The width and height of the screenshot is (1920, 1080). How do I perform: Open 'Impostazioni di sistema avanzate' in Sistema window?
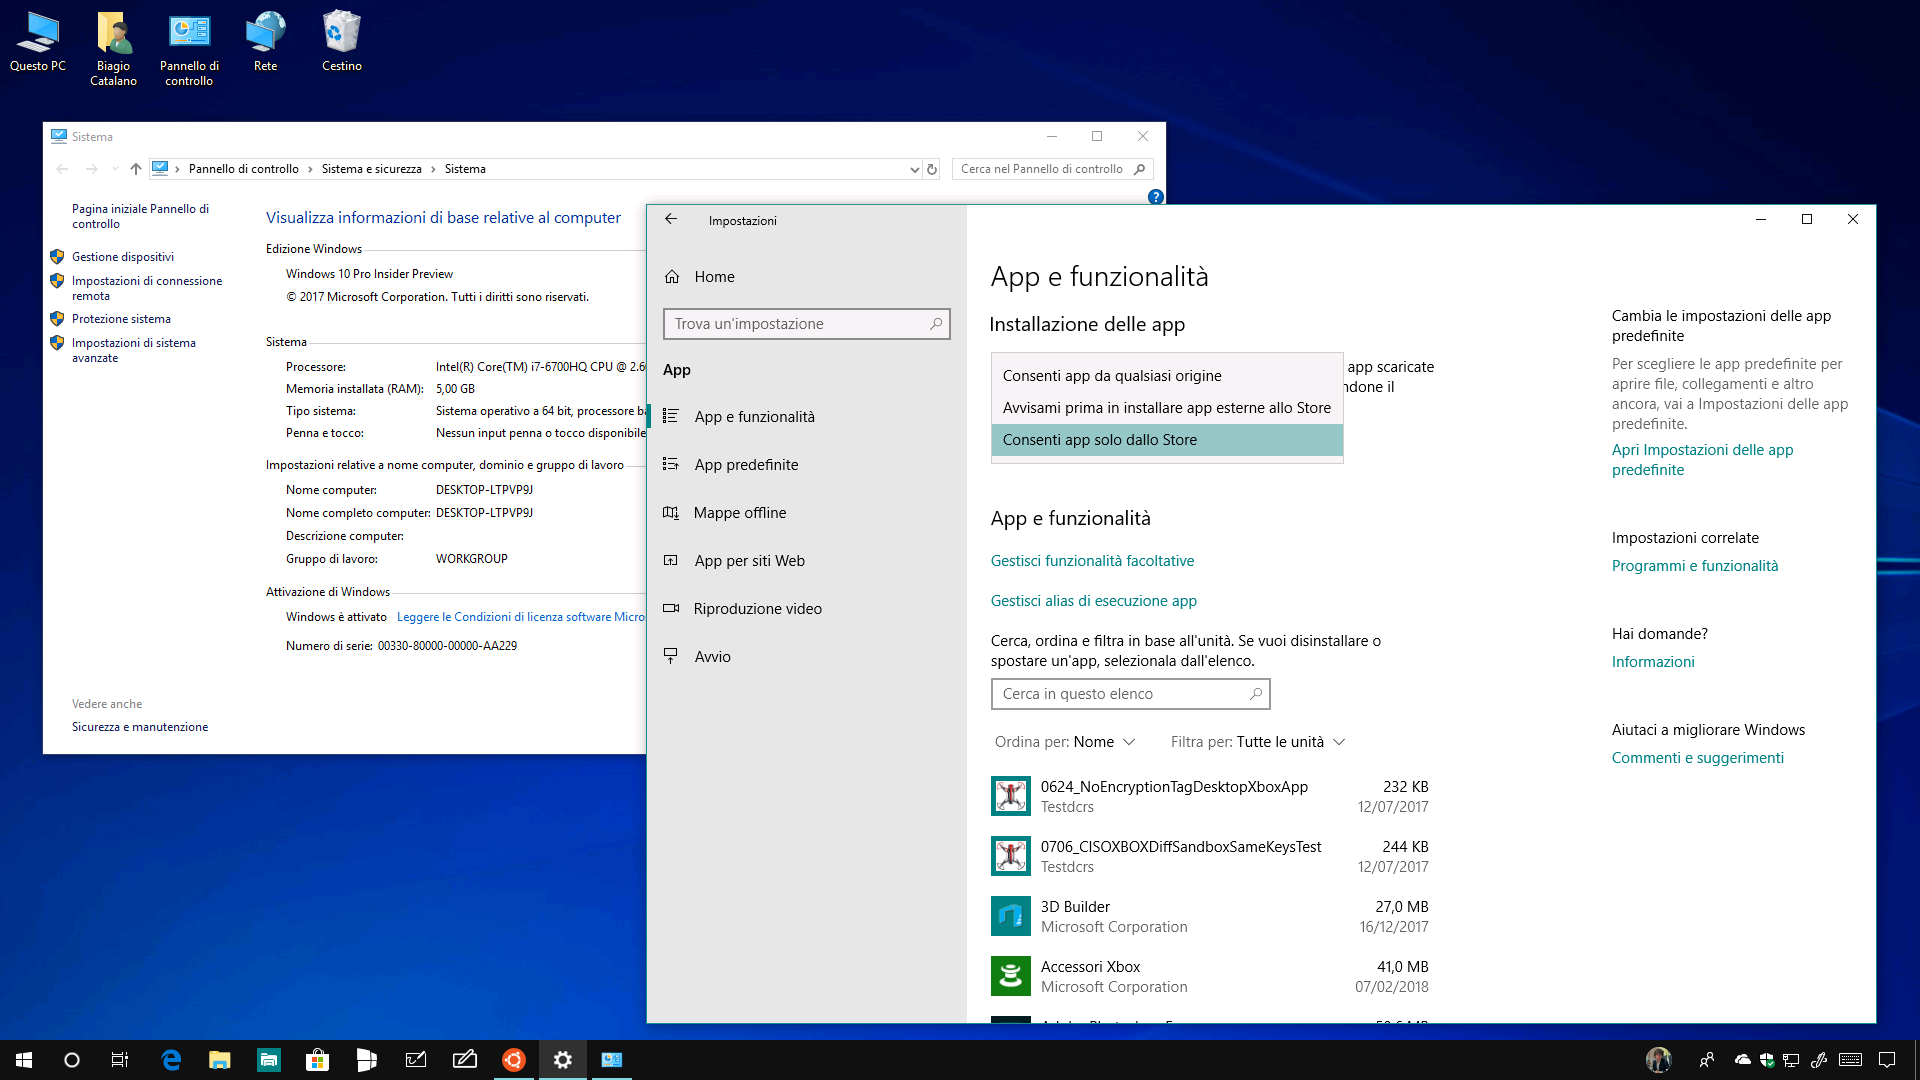click(133, 350)
